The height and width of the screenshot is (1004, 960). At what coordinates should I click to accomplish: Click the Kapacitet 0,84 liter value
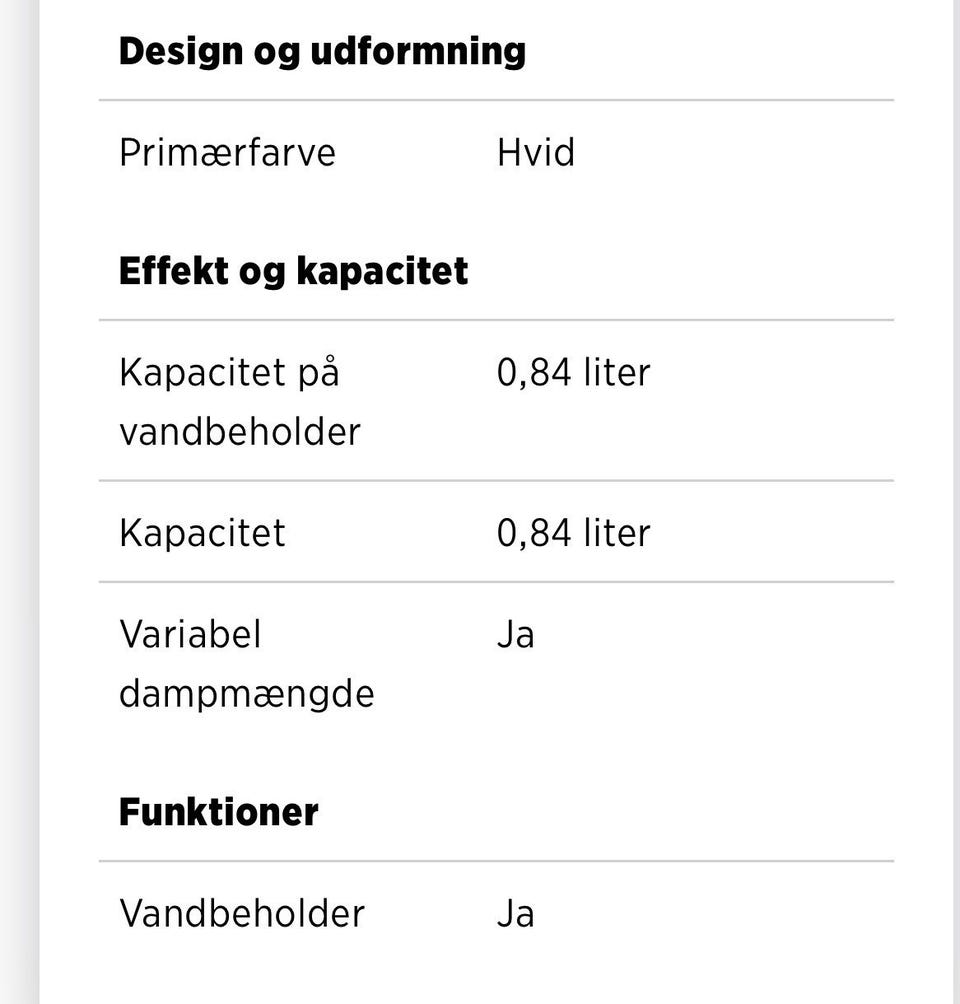point(574,533)
